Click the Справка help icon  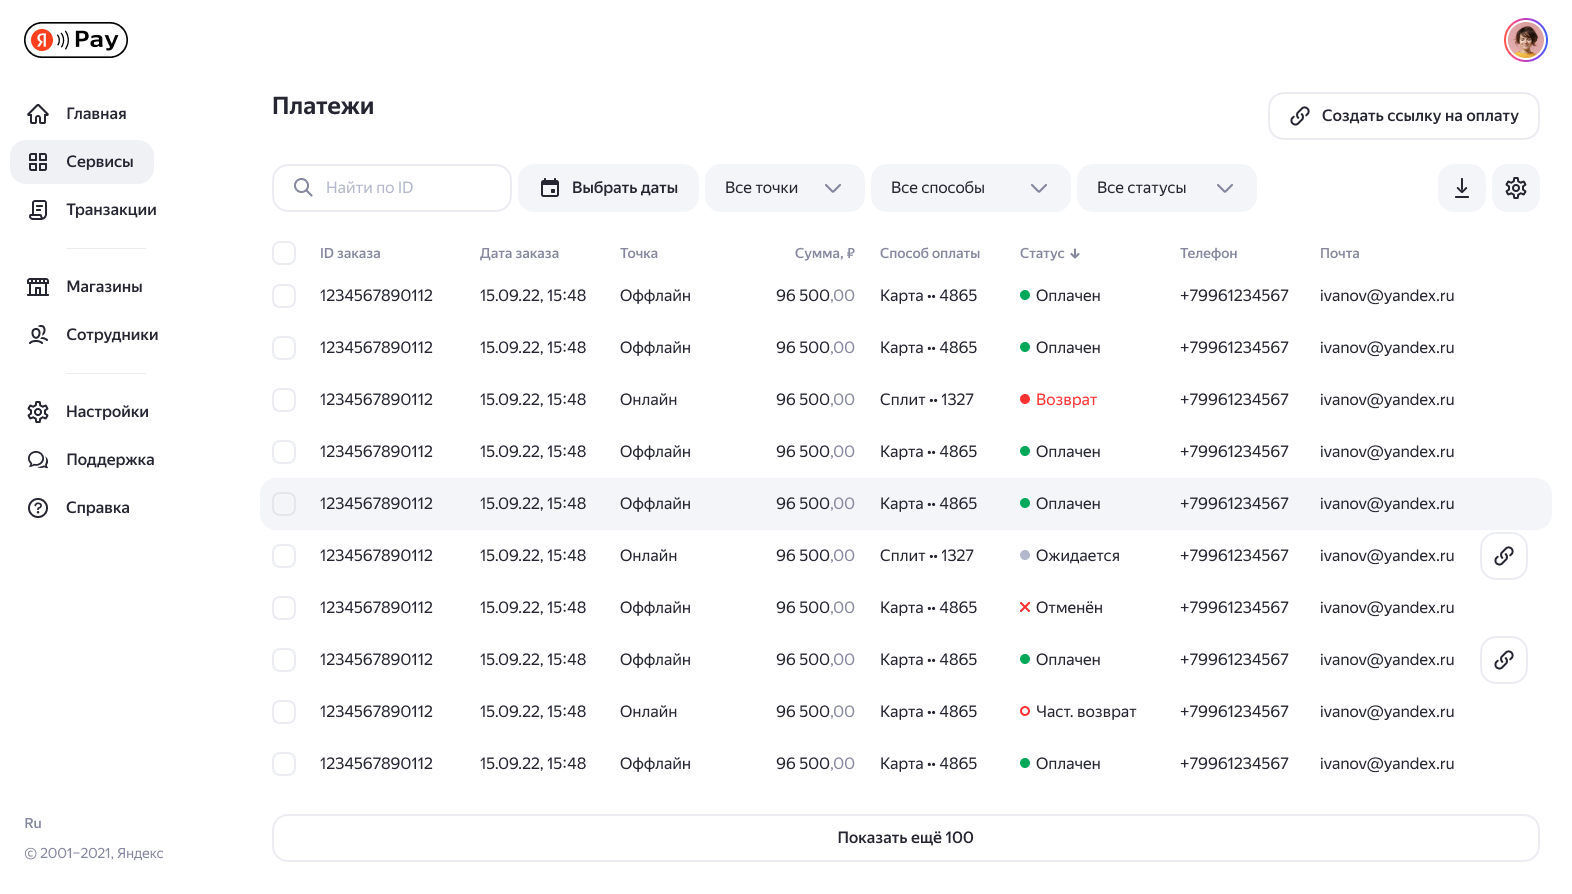tap(38, 508)
